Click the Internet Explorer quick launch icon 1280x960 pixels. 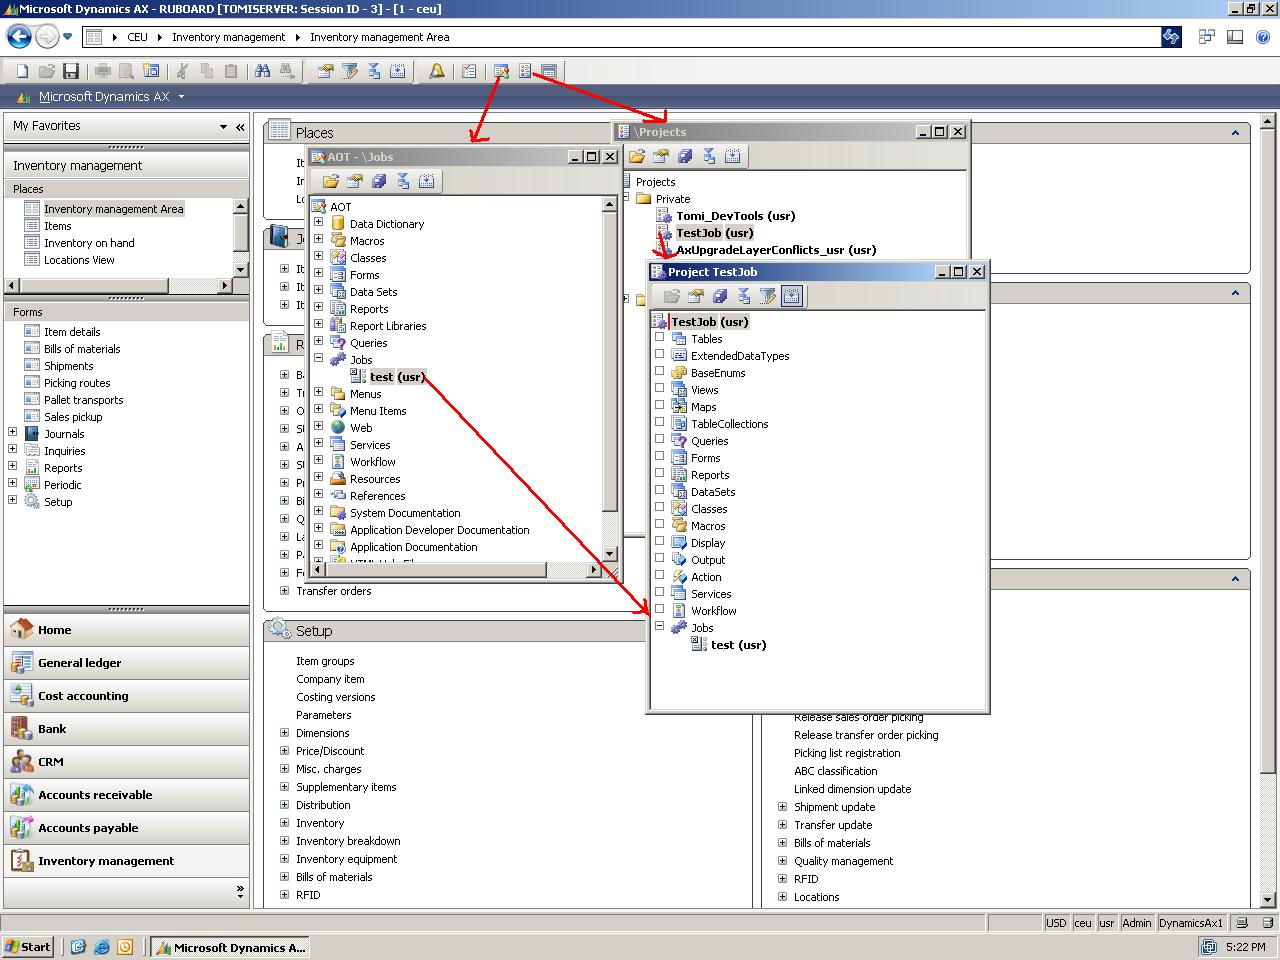coord(102,946)
